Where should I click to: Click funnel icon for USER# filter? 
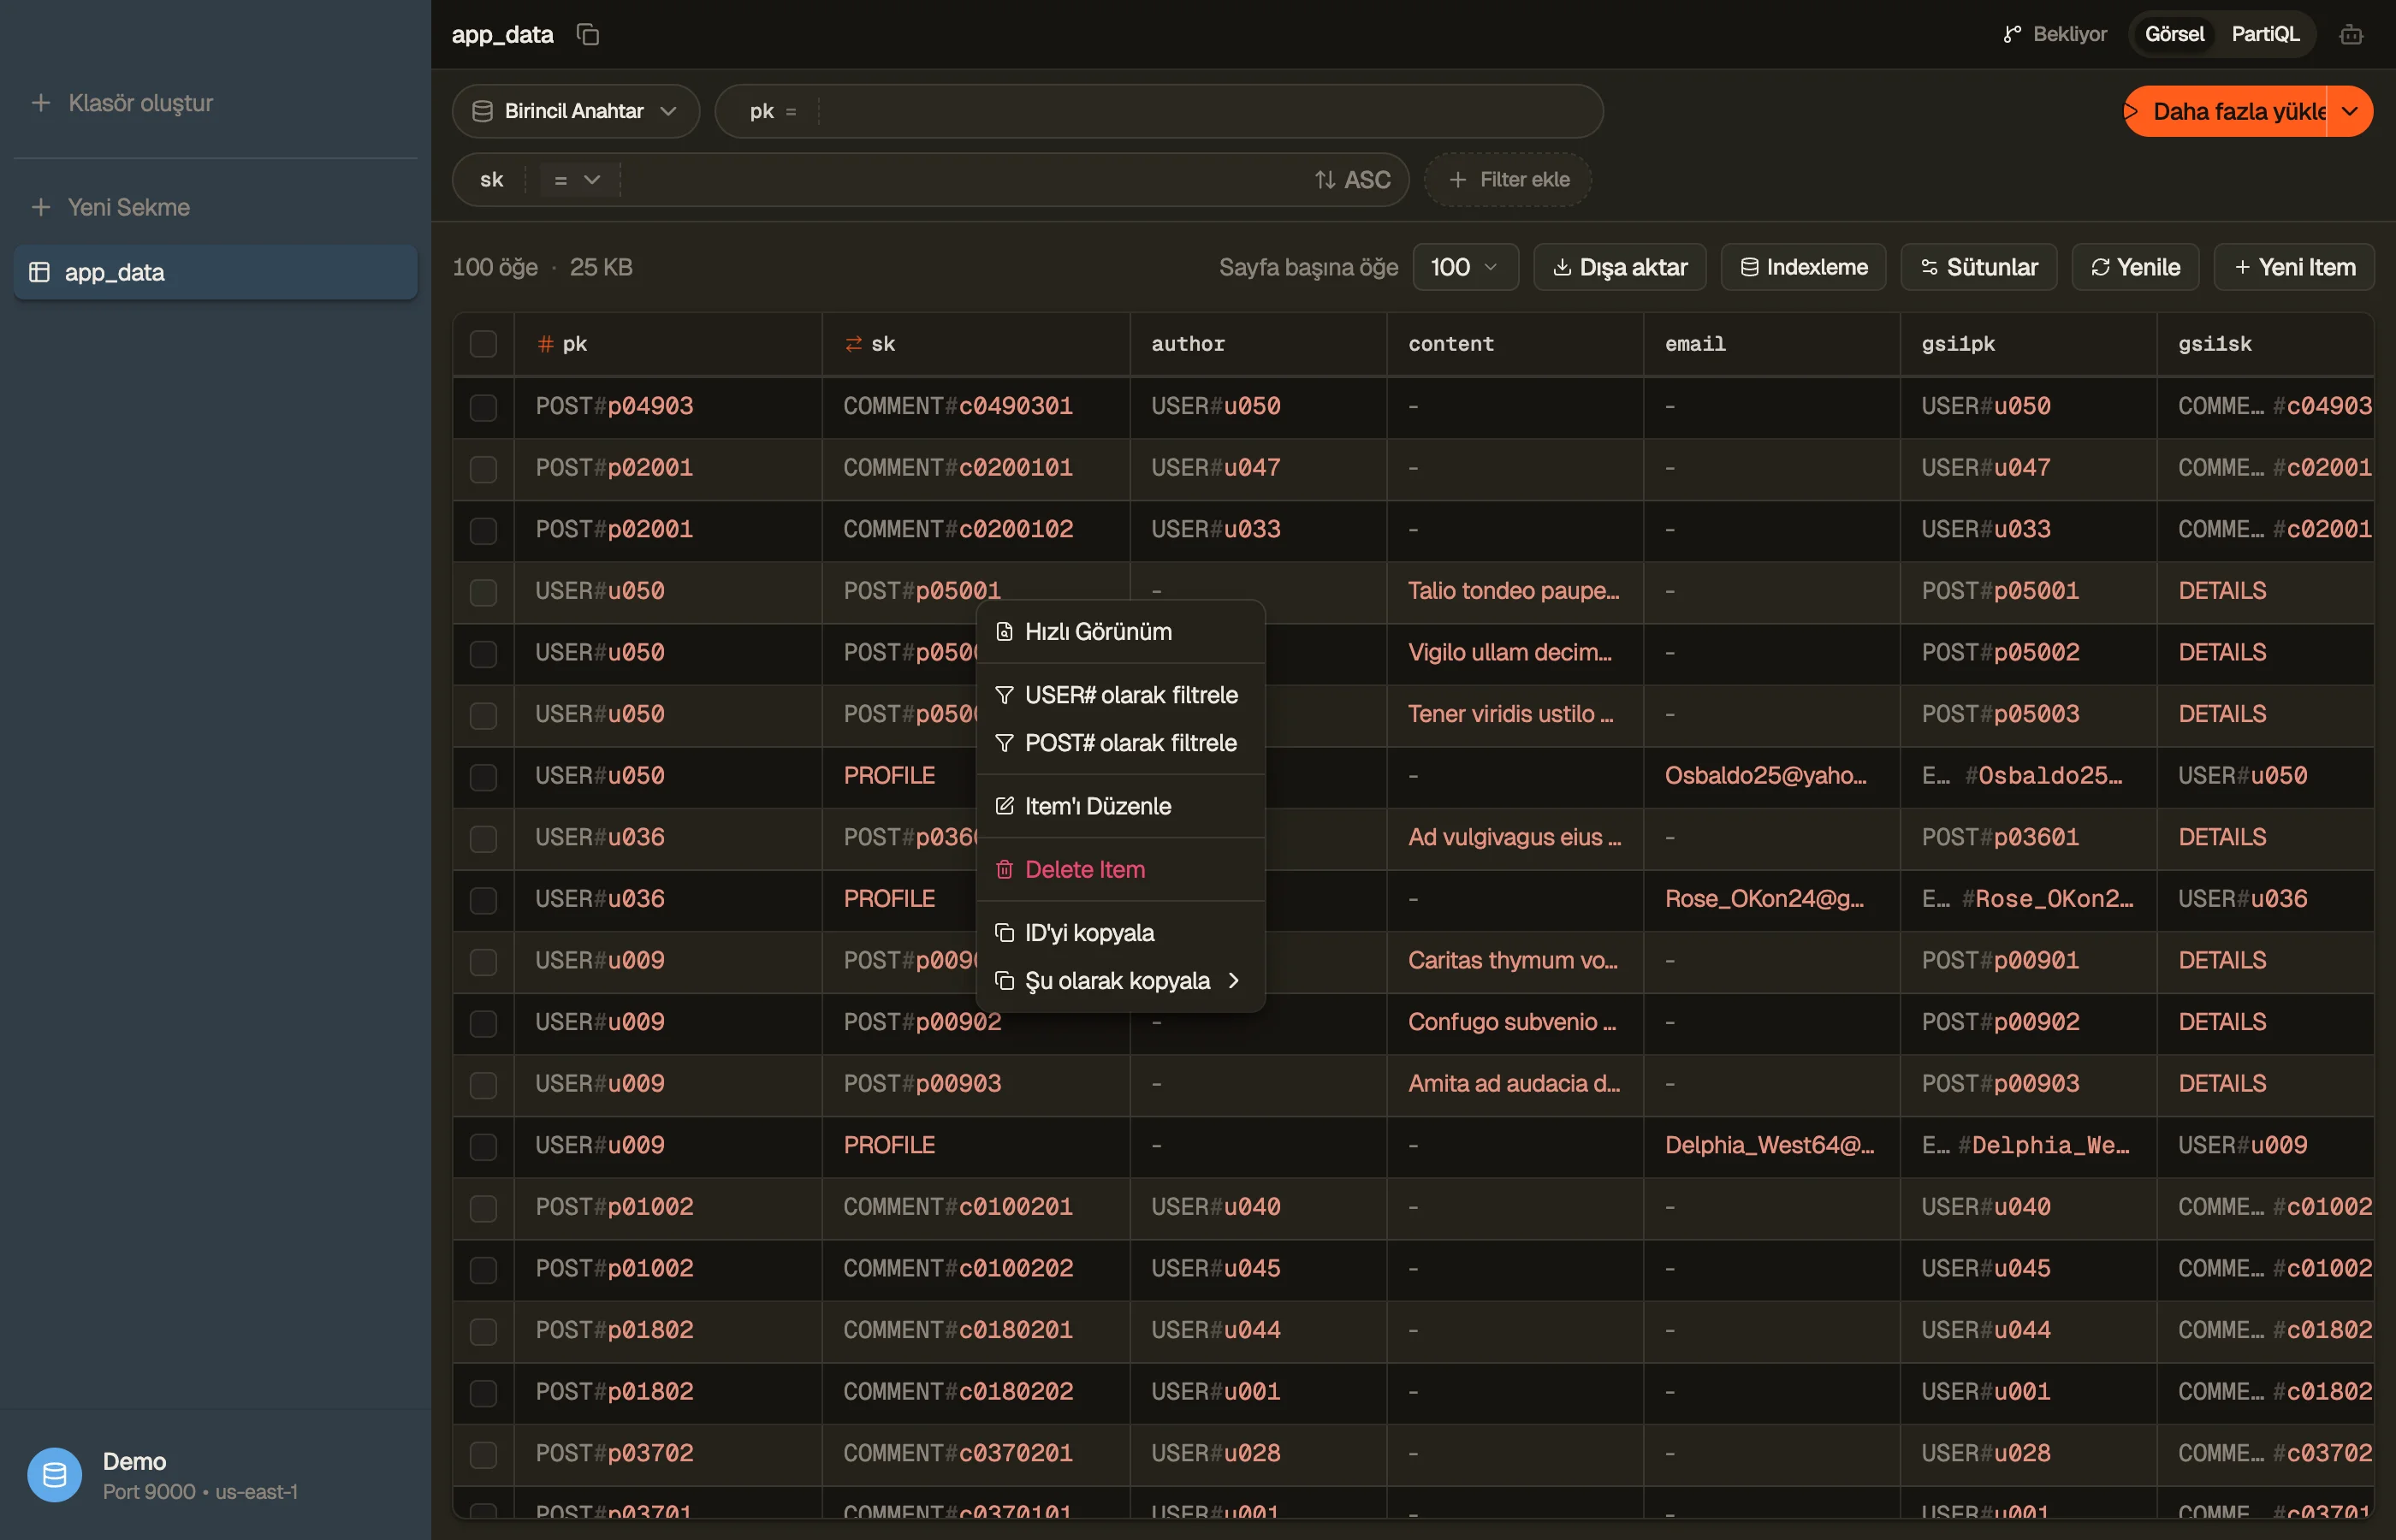[x=1004, y=695]
